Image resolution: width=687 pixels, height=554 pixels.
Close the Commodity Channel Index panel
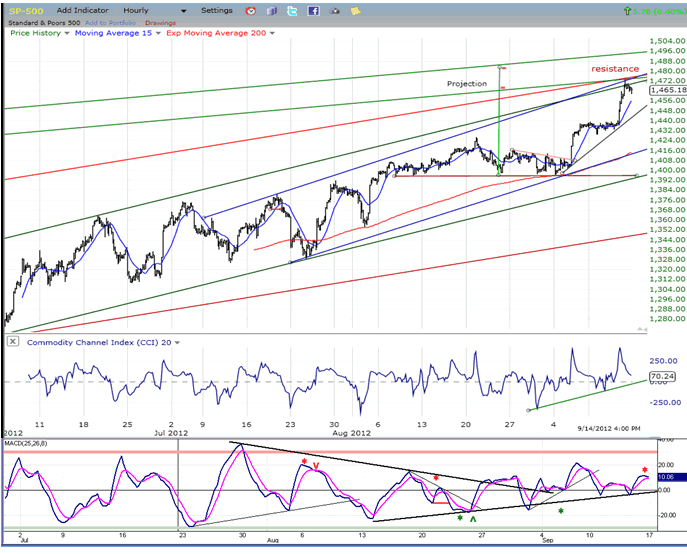[12, 341]
